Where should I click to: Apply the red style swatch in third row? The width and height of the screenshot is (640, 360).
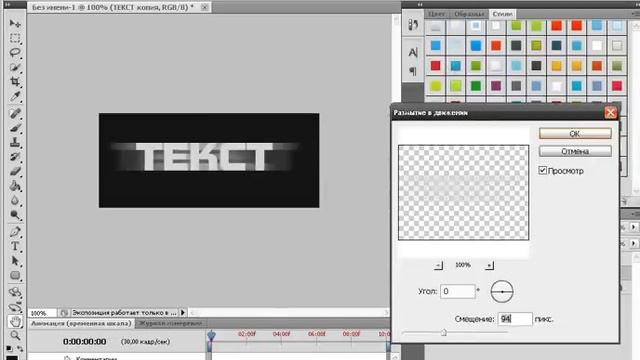point(436,66)
